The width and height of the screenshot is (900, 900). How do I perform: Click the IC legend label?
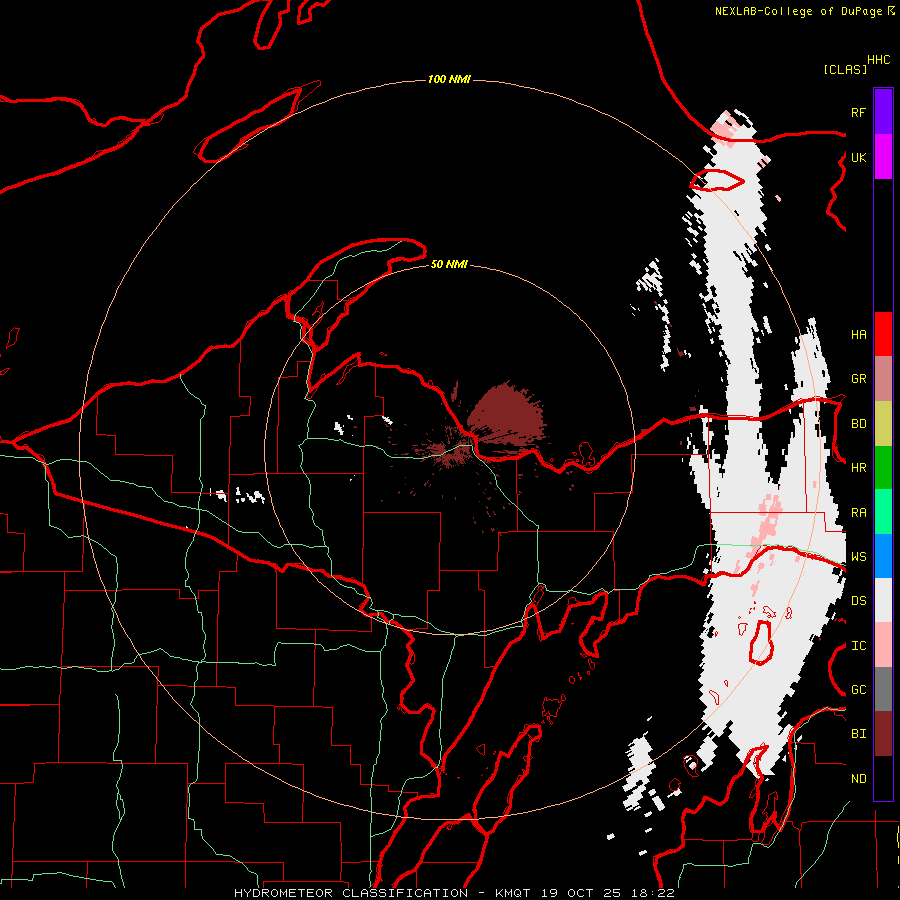(x=858, y=646)
